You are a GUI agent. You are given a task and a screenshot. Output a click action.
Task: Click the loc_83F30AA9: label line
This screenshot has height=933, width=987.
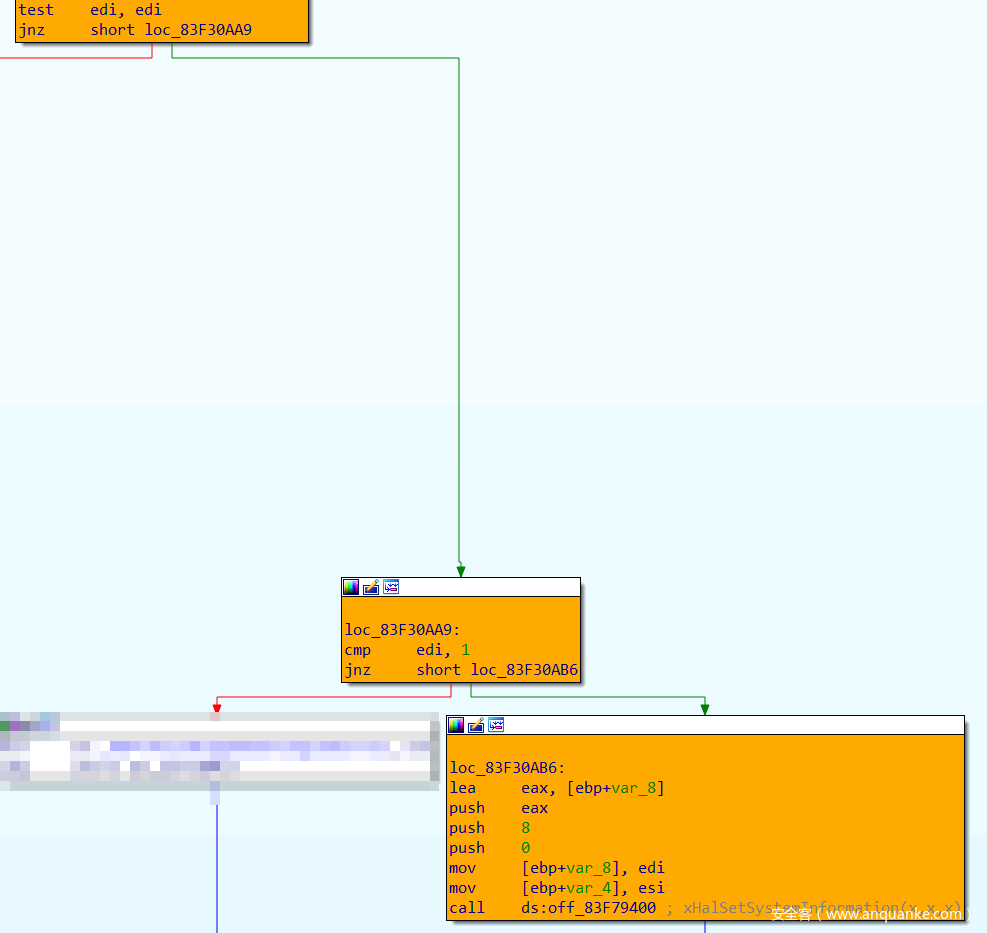[x=402, y=630]
